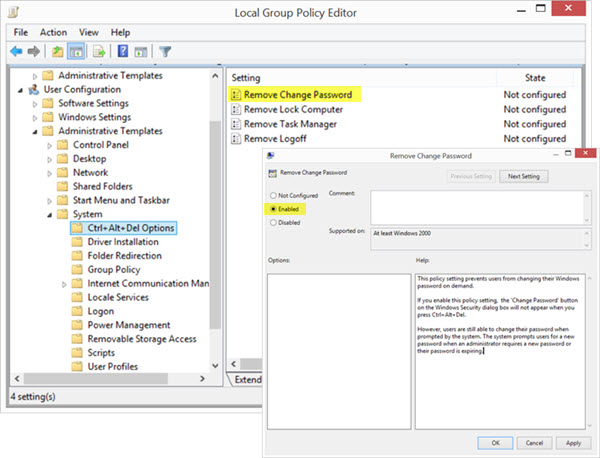Select Folder Redirection in the tree

click(124, 256)
